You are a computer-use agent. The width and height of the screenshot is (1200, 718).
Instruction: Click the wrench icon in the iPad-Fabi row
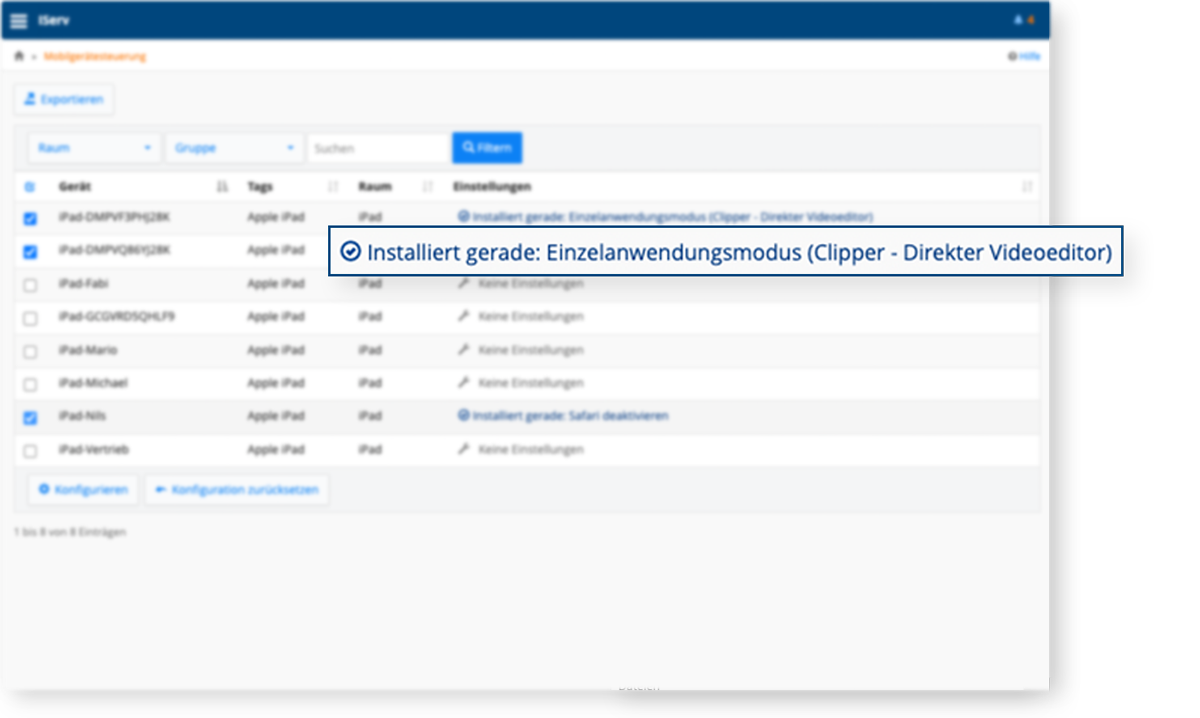pos(463,284)
